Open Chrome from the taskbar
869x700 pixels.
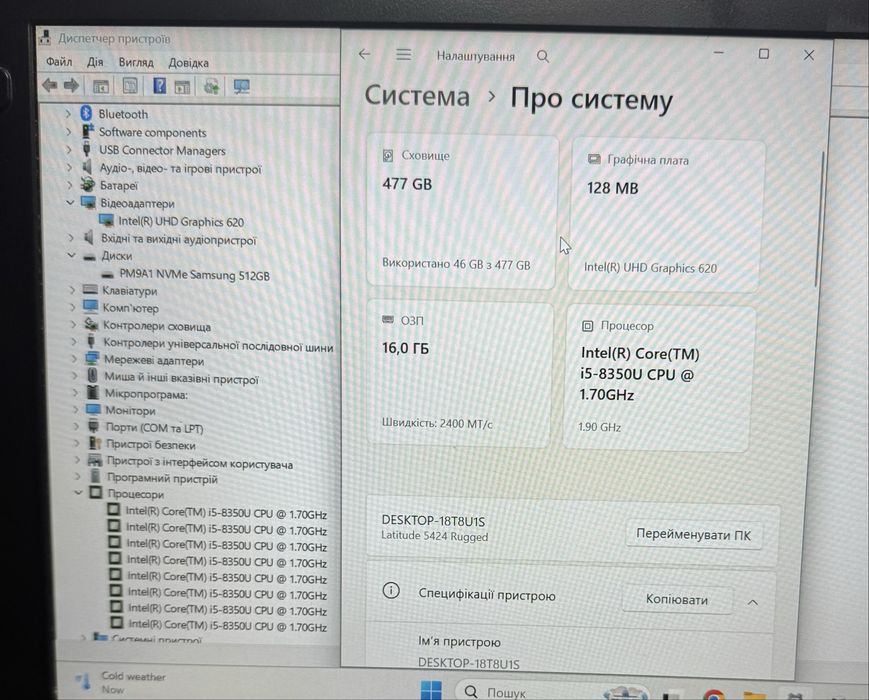(714, 694)
